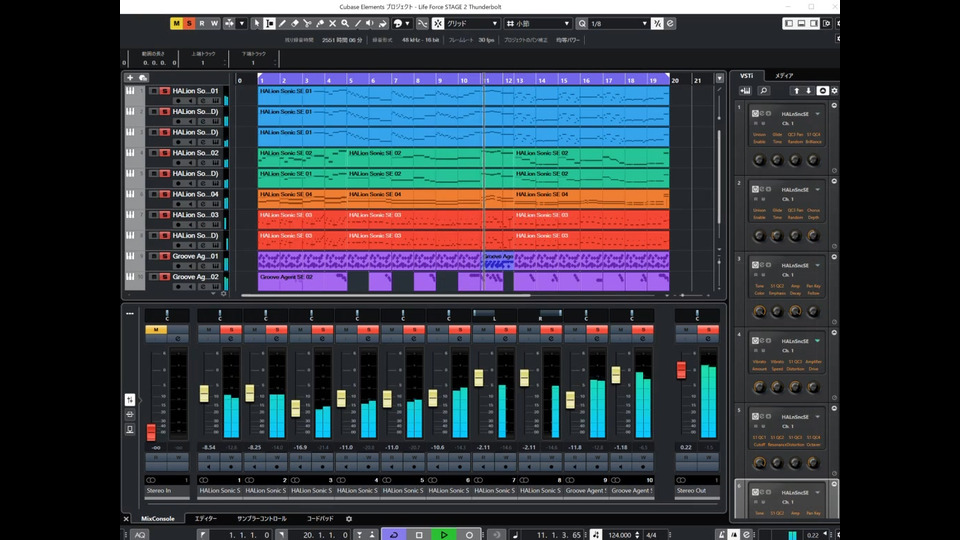Switch to the コードパッド tab
This screenshot has height=540, width=960.
(320, 519)
